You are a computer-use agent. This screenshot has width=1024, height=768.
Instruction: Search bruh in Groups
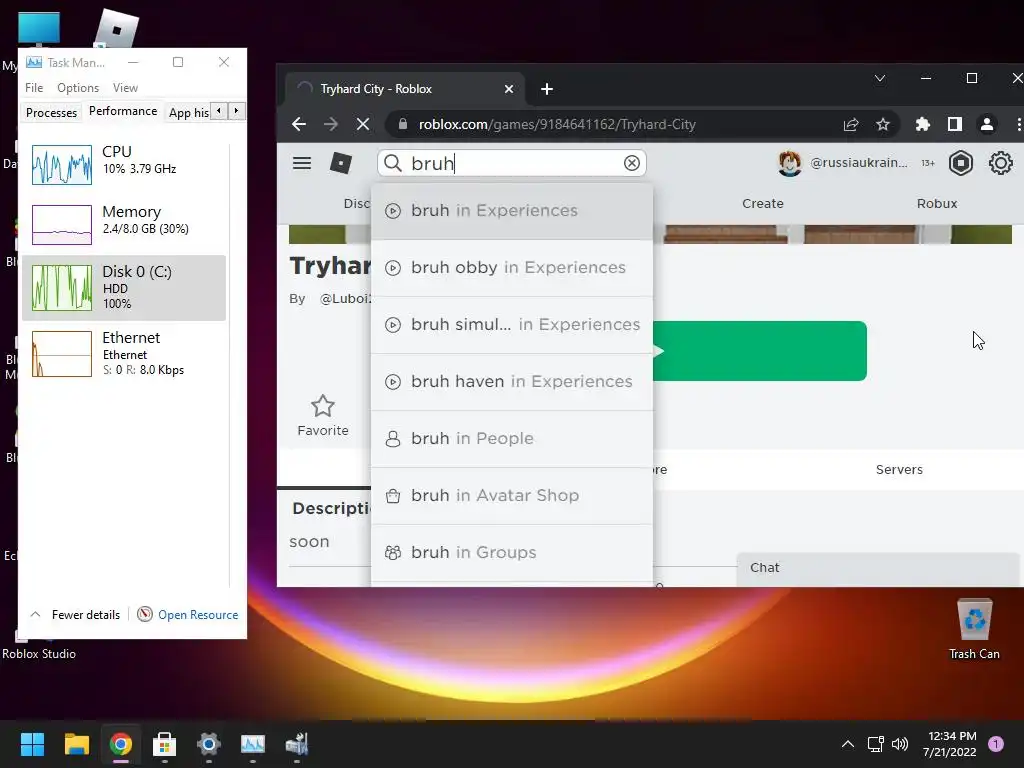pos(512,552)
